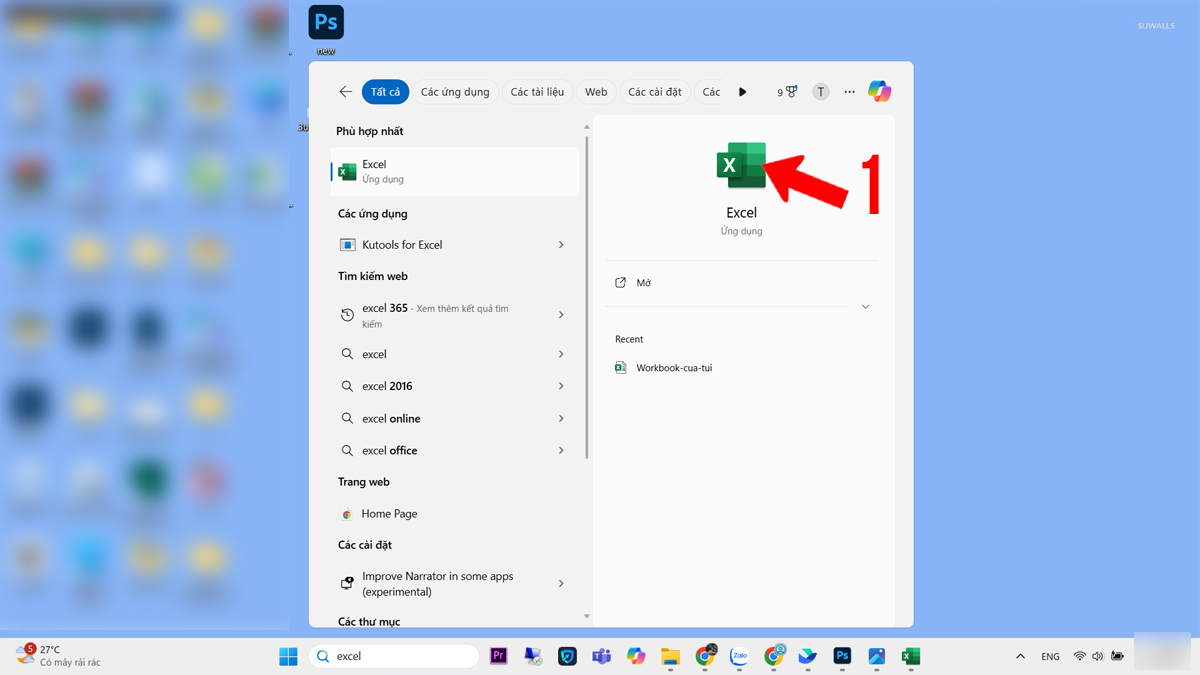This screenshot has width=1200, height=675.
Task: Expand excel office suggestion chevron
Action: 561,450
